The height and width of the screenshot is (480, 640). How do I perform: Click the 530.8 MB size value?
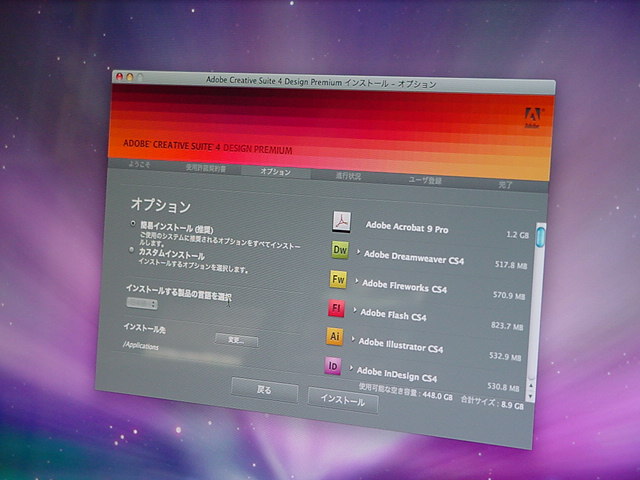(504, 387)
